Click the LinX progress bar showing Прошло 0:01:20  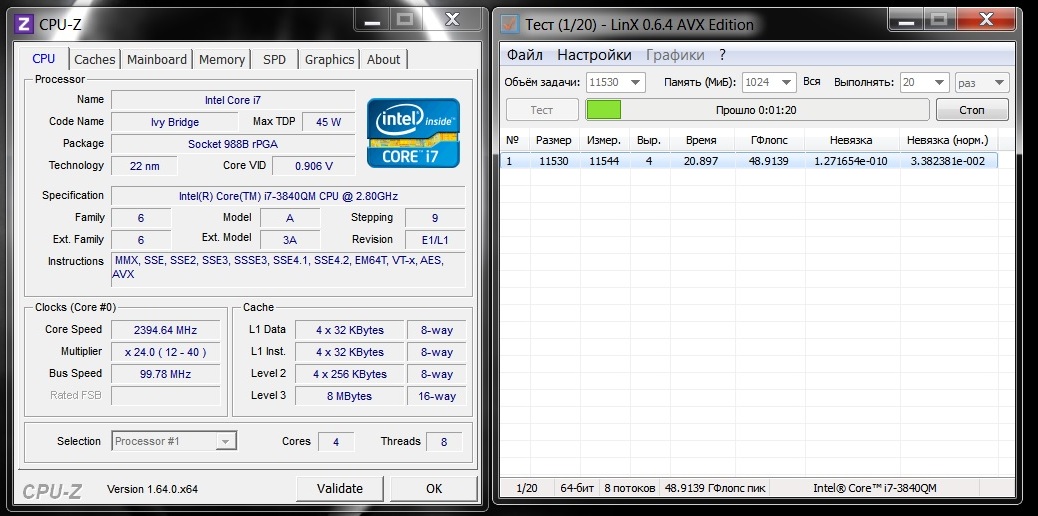pos(756,110)
